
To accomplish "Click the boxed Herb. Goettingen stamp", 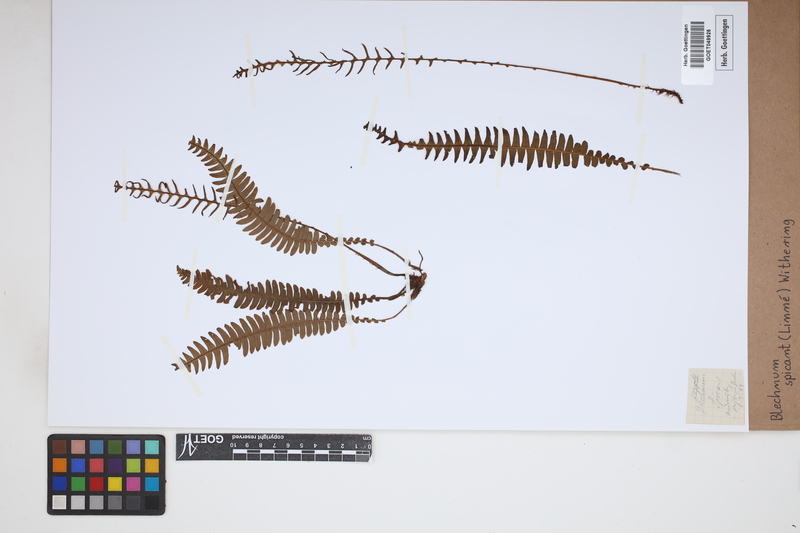I will [x=724, y=43].
